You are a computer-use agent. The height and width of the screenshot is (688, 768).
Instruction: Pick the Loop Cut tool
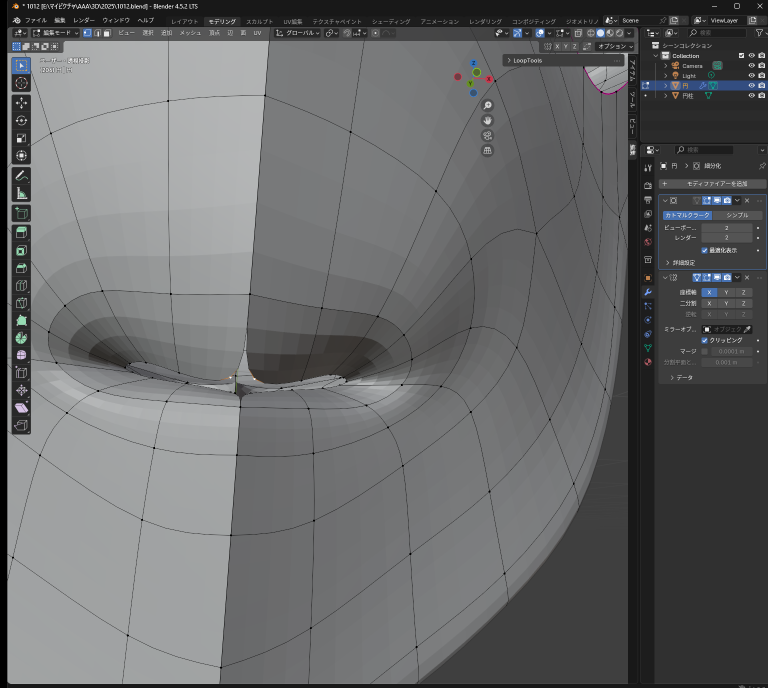tap(21, 285)
